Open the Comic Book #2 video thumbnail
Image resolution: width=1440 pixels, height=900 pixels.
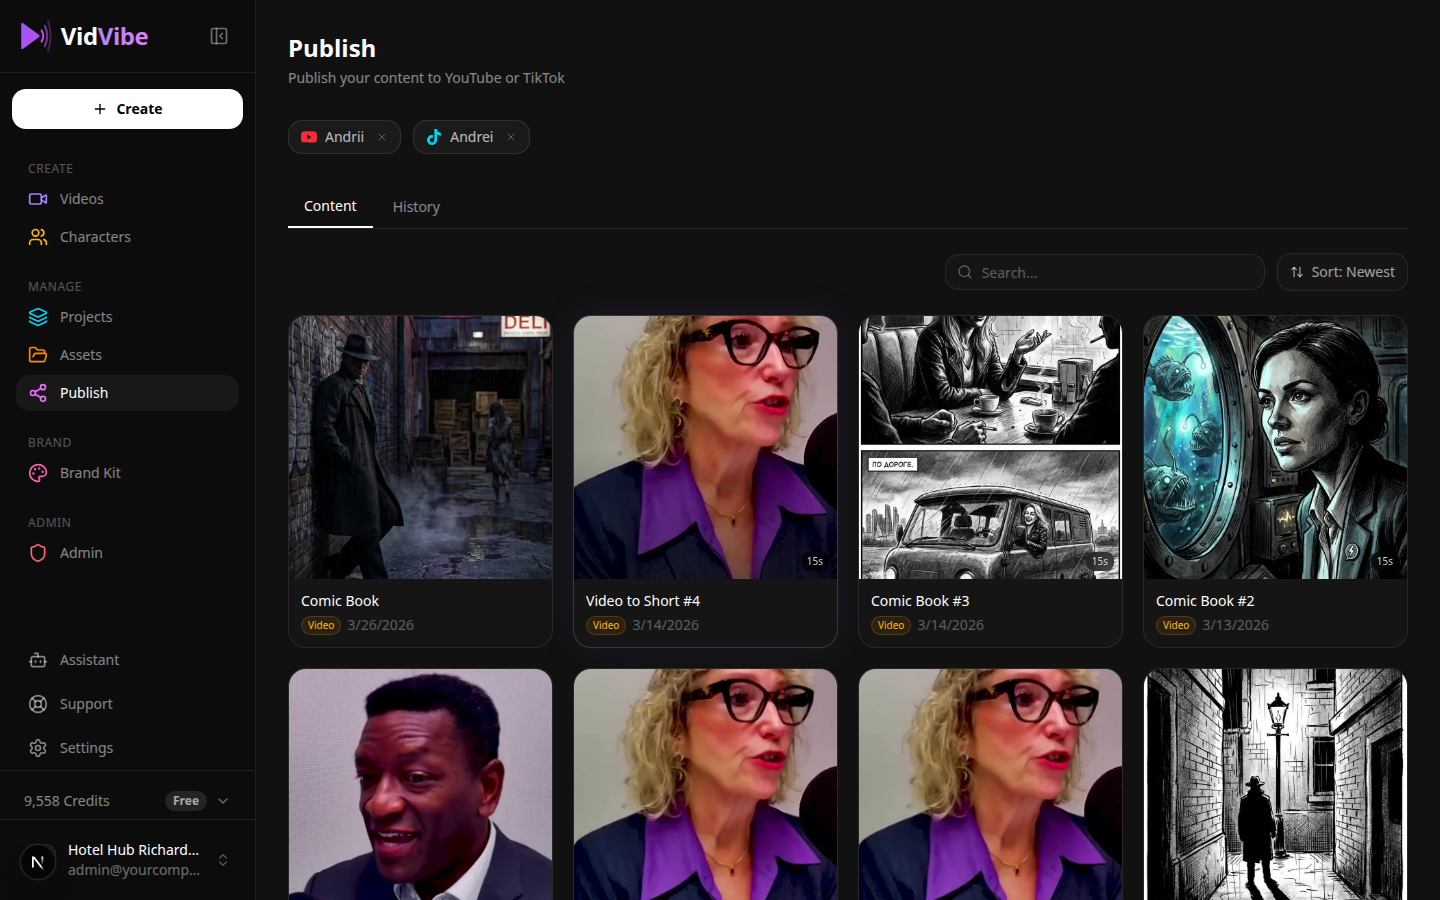click(x=1274, y=447)
